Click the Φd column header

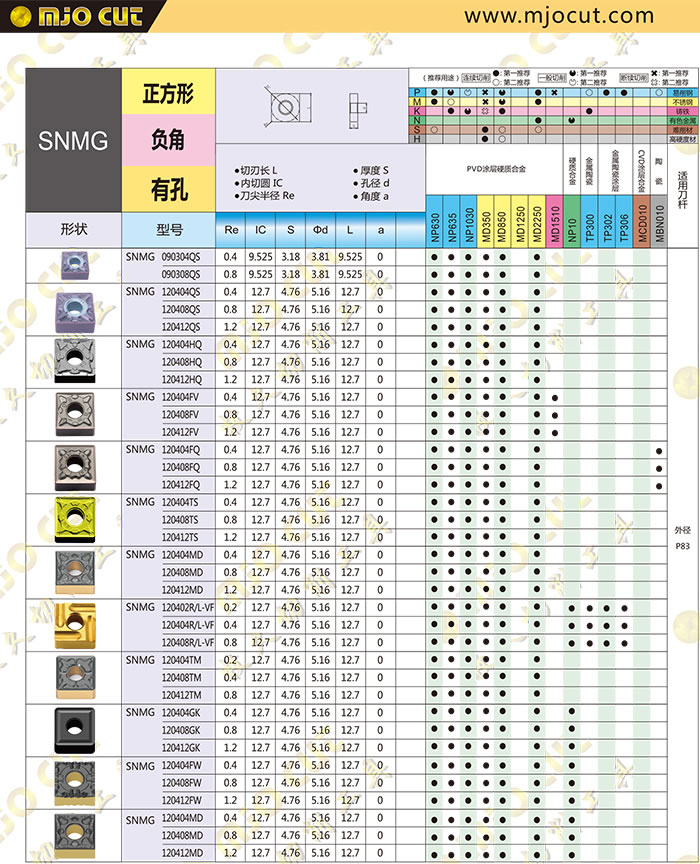[320, 230]
